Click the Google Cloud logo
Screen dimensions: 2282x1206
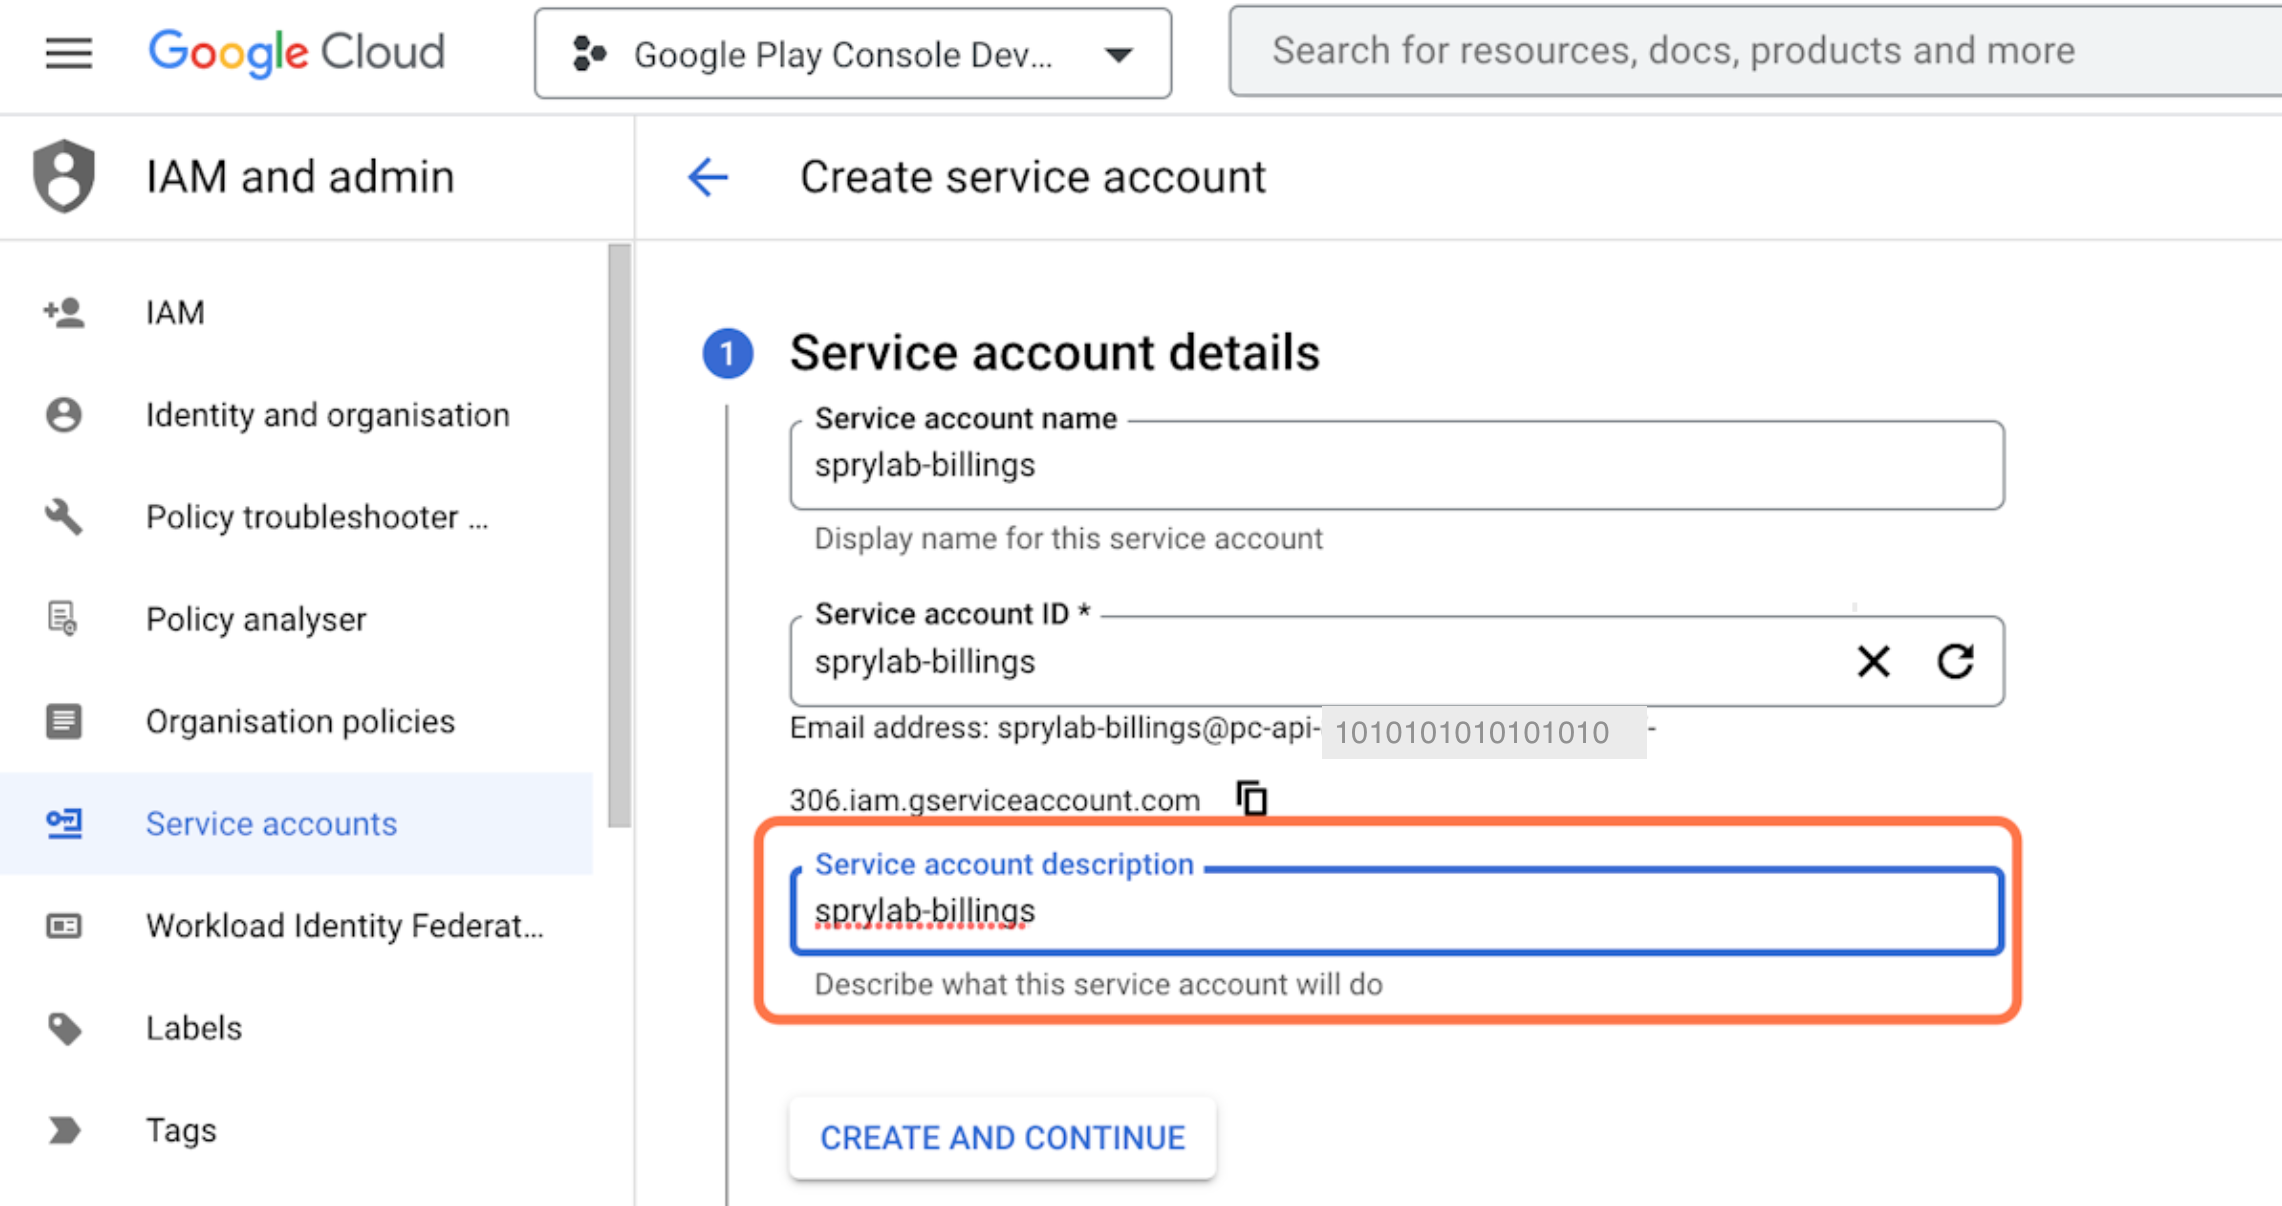tap(296, 52)
